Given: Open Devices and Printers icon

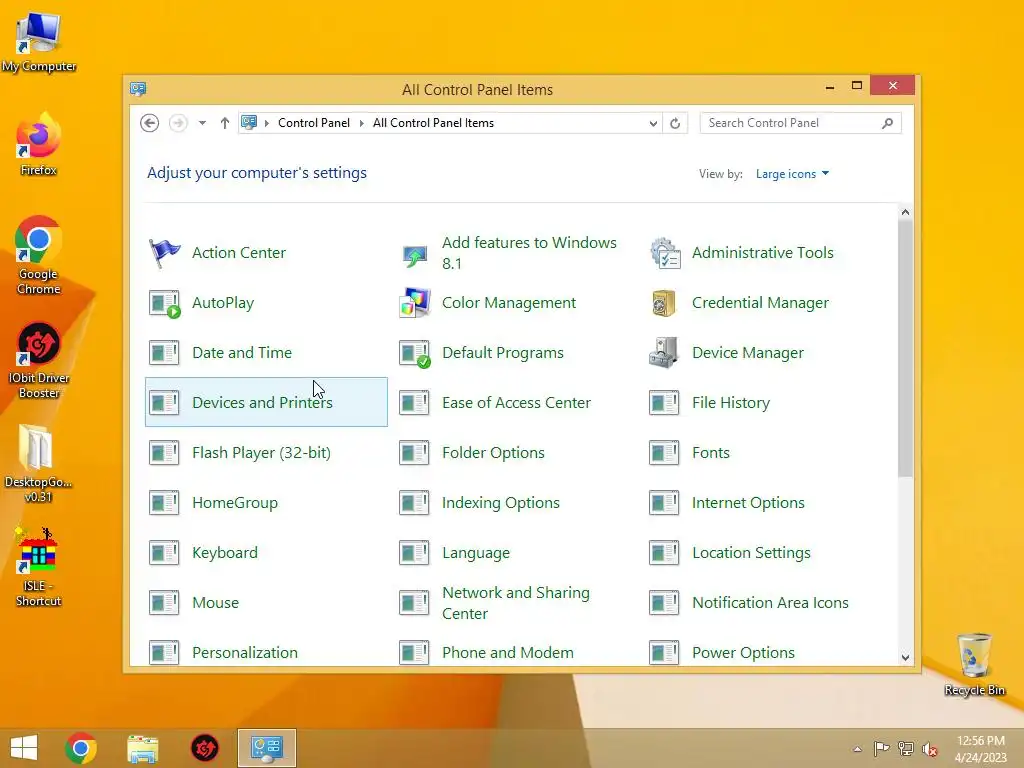Looking at the screenshot, I should pos(165,403).
